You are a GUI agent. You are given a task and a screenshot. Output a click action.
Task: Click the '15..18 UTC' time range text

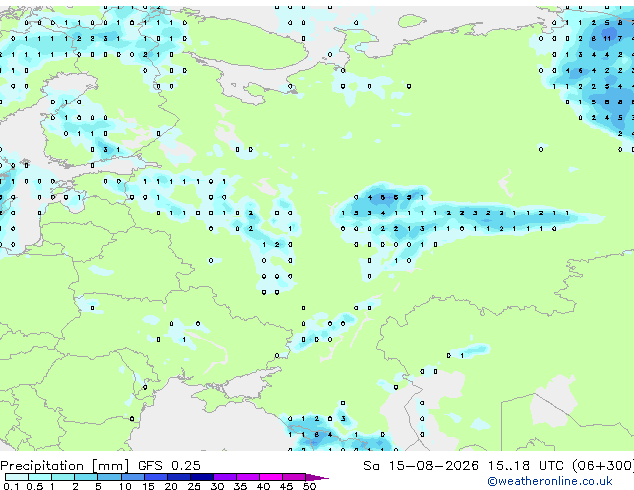point(525,466)
